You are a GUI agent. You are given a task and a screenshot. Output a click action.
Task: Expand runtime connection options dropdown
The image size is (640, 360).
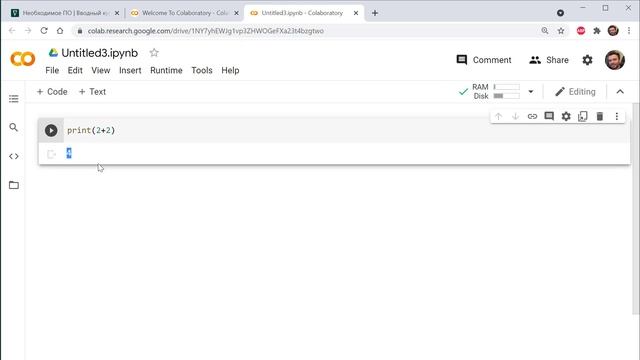click(x=531, y=91)
